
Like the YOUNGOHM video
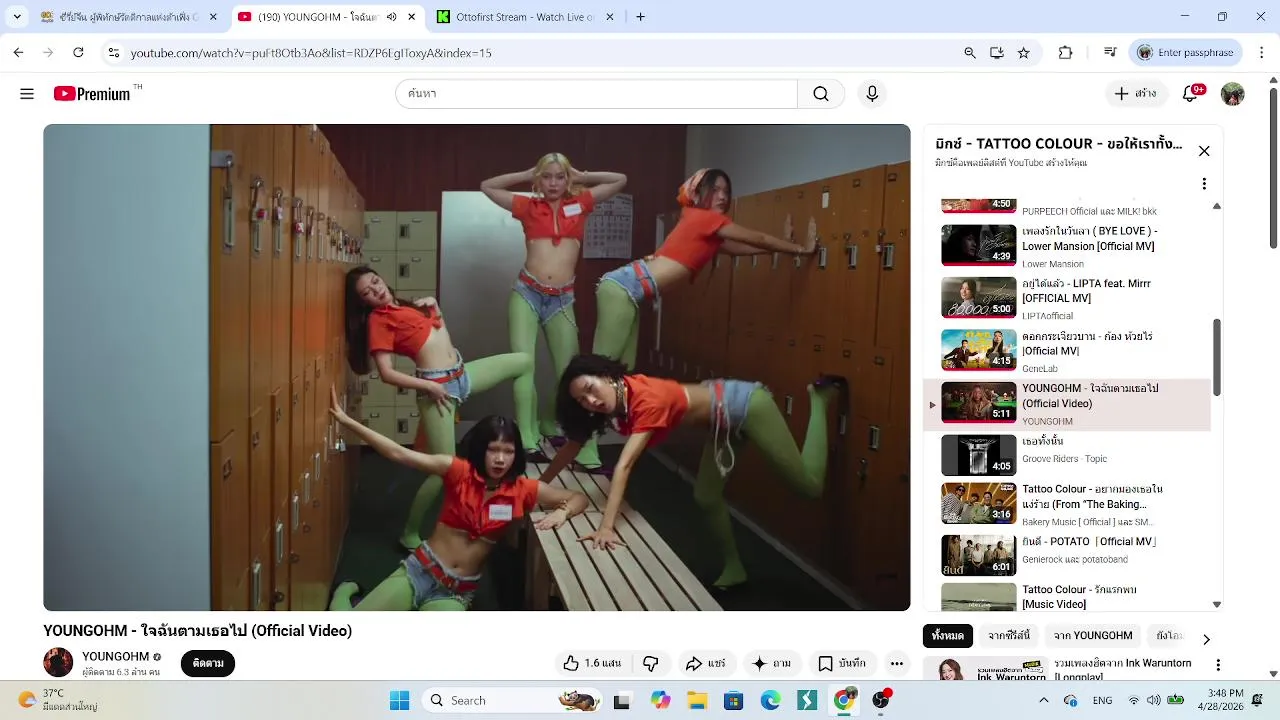coord(591,663)
